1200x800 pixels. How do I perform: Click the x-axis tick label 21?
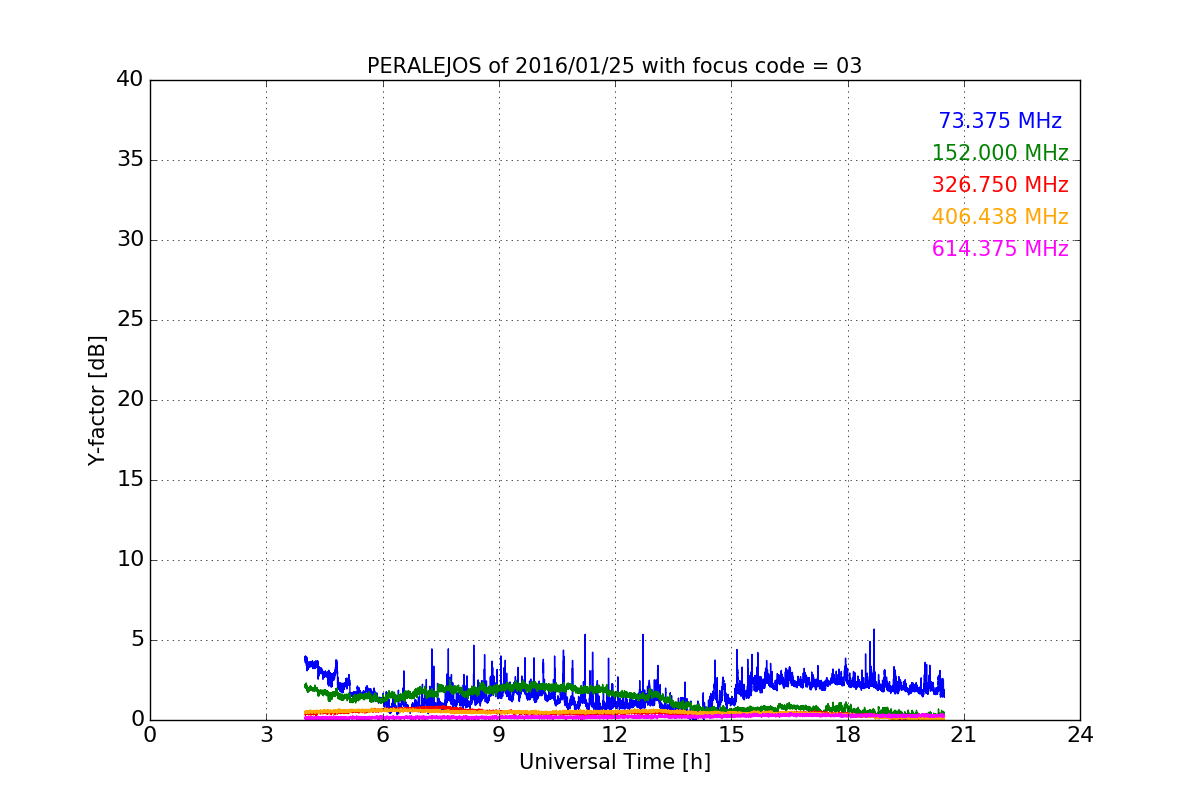click(964, 735)
